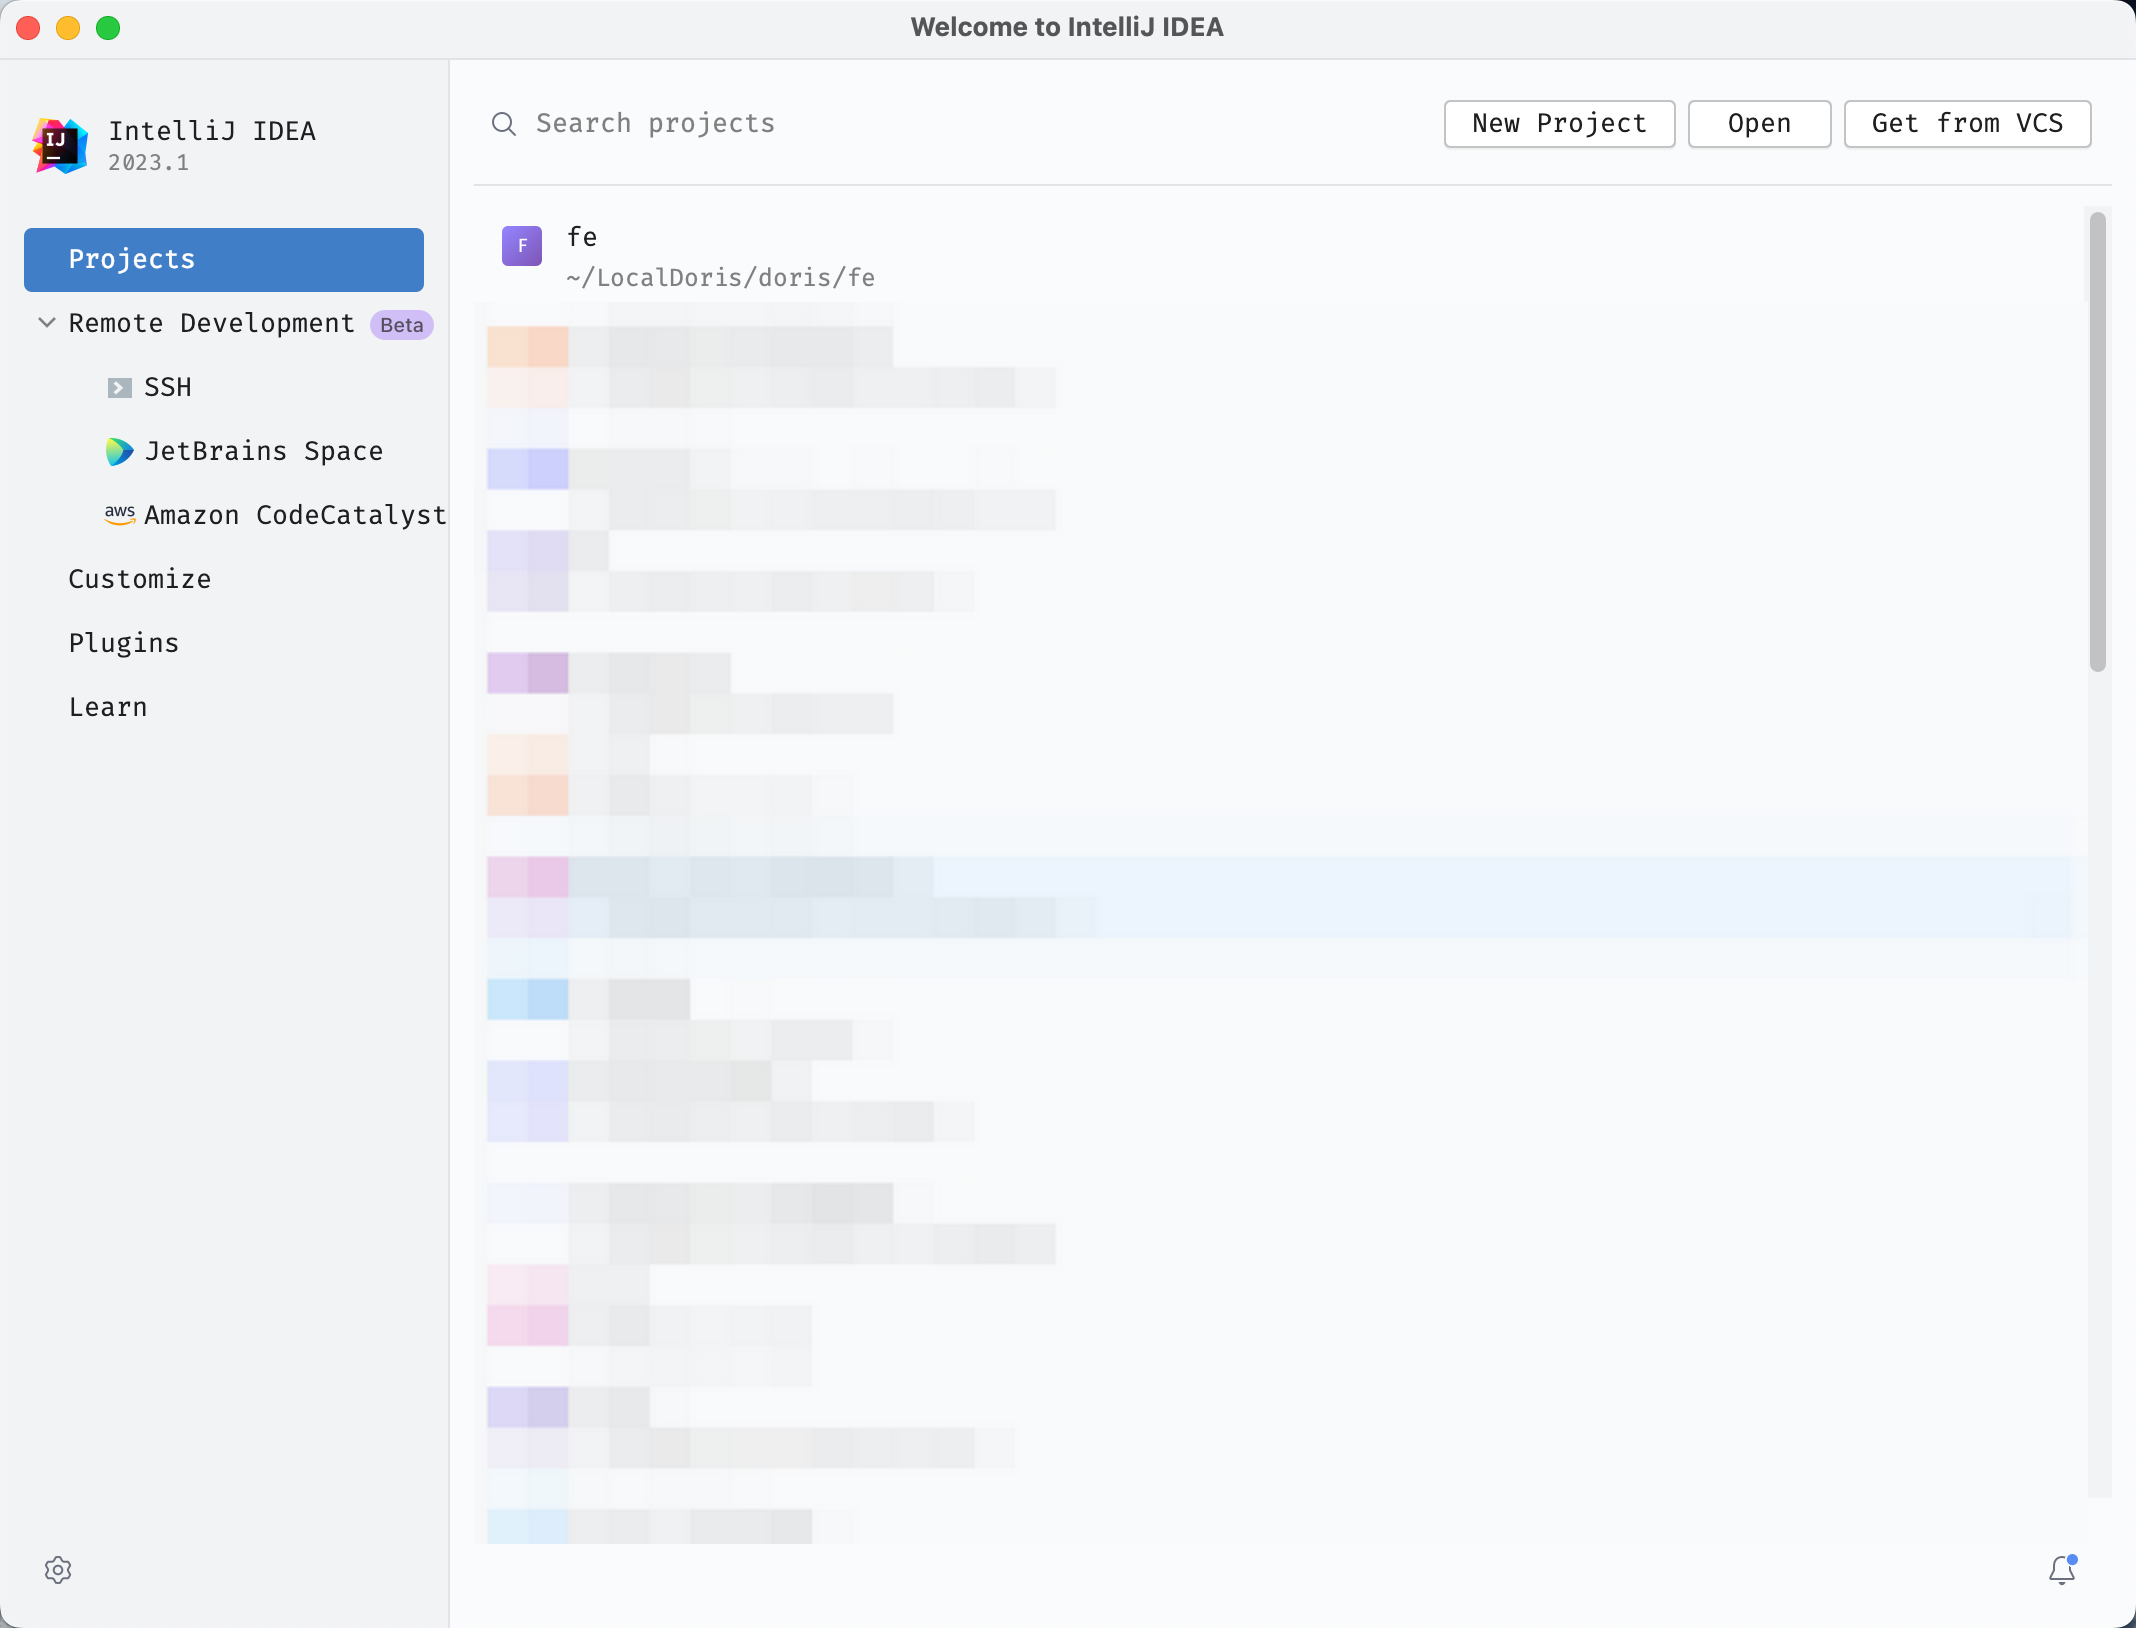2136x1628 pixels.
Task: Click the SSH terminal icon
Action: pos(119,388)
